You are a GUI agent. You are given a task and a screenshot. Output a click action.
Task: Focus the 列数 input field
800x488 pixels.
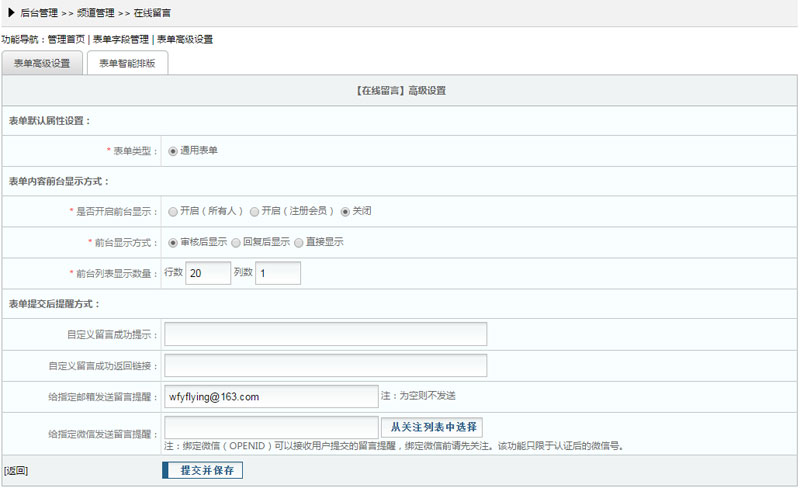278,273
